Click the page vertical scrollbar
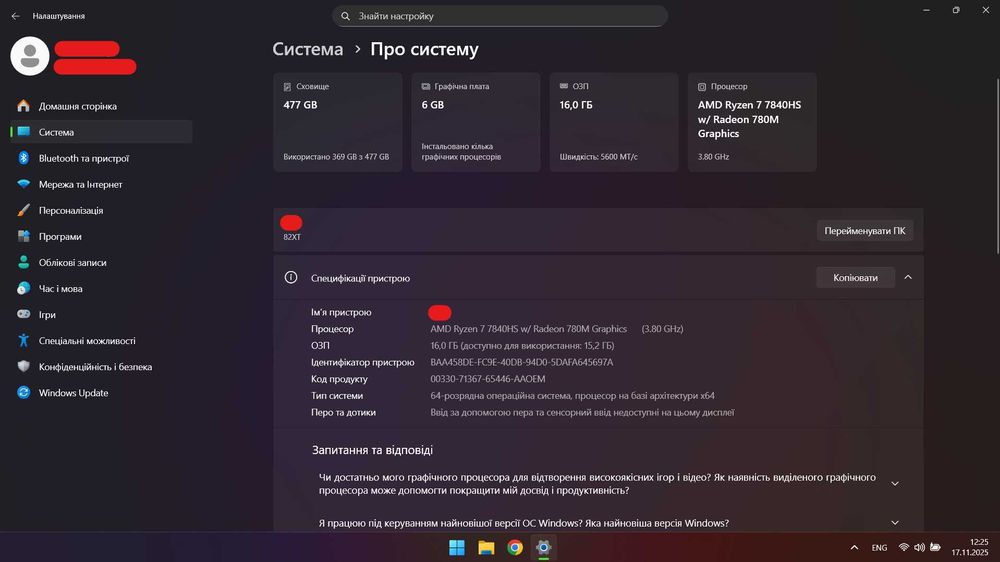 [996, 166]
